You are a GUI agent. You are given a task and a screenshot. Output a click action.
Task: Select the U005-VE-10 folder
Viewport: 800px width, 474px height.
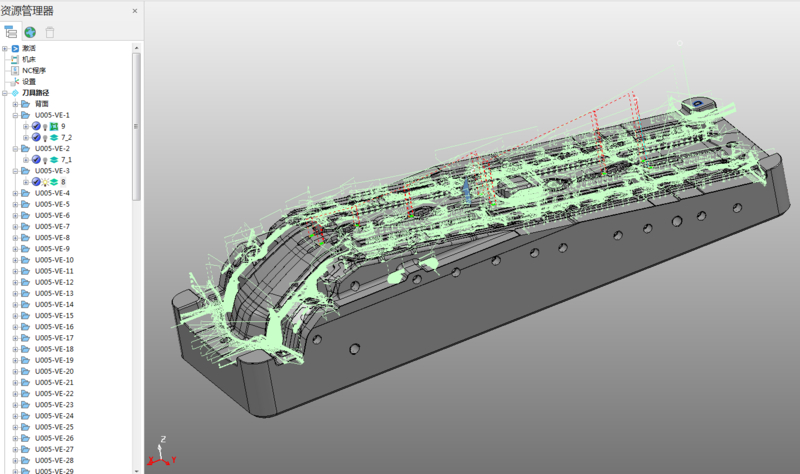(54, 260)
